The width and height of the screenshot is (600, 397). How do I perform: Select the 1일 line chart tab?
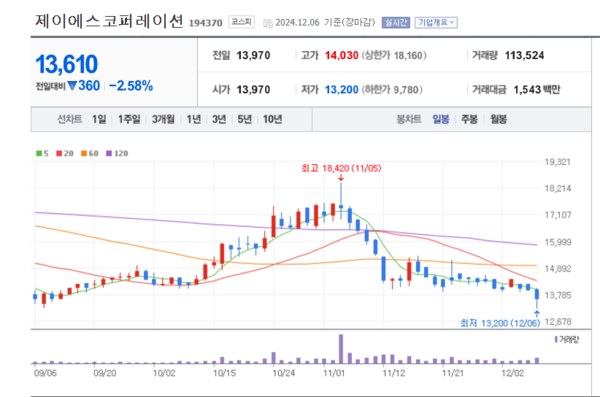[99, 119]
